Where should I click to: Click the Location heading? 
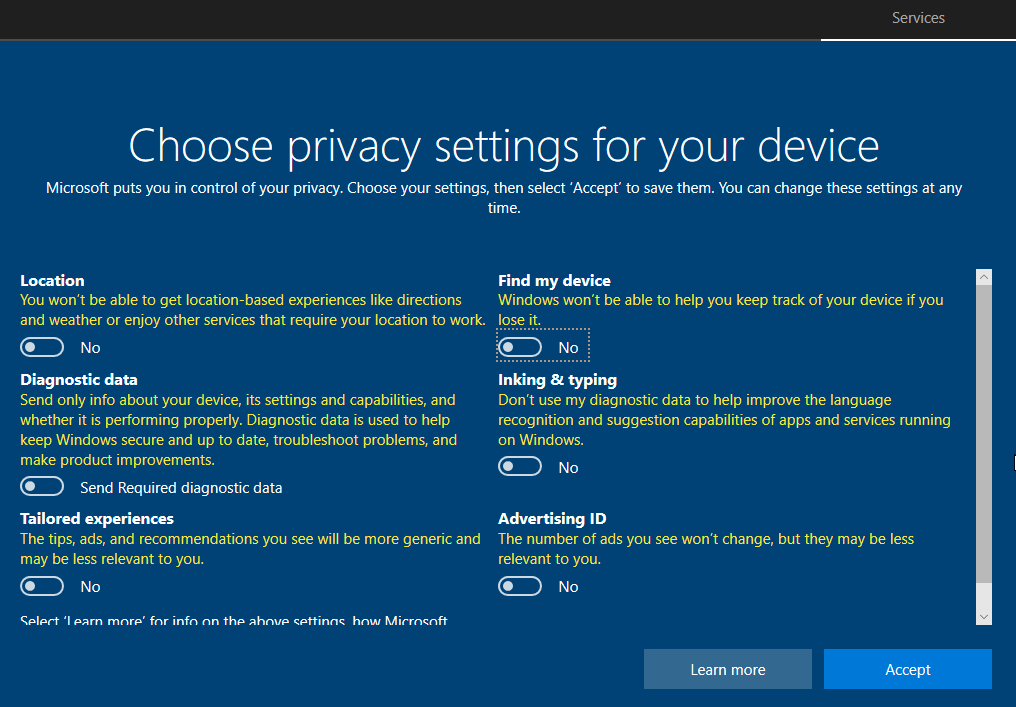click(x=52, y=281)
